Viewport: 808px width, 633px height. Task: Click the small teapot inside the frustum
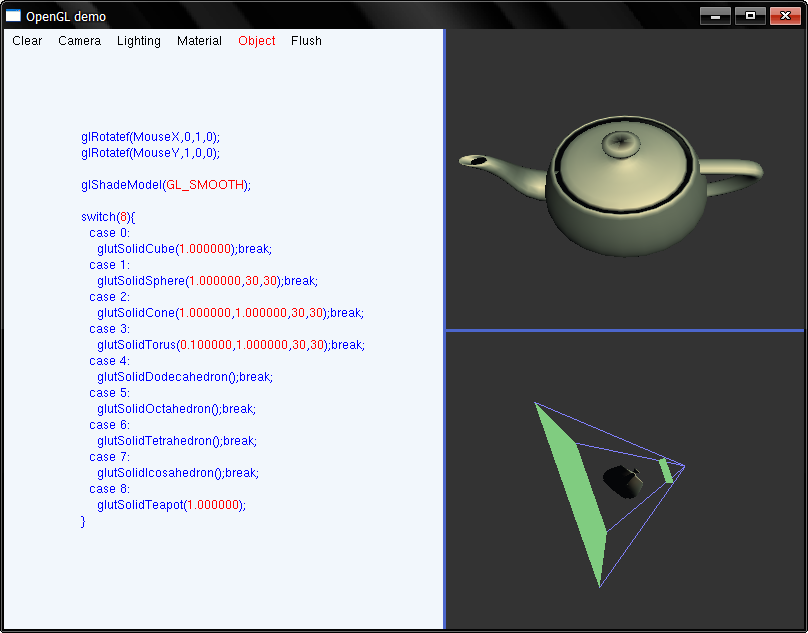623,482
